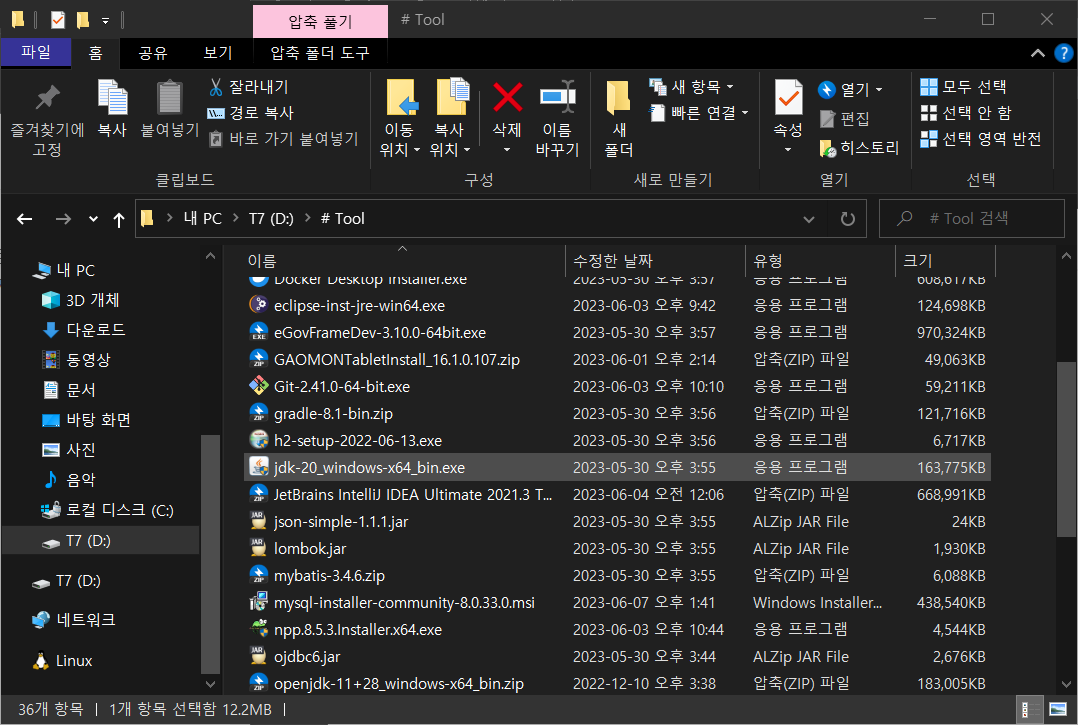This screenshot has height=725, width=1078.
Task: Click the 붙여넣기 (Paste) clipboard icon
Action: (x=169, y=109)
